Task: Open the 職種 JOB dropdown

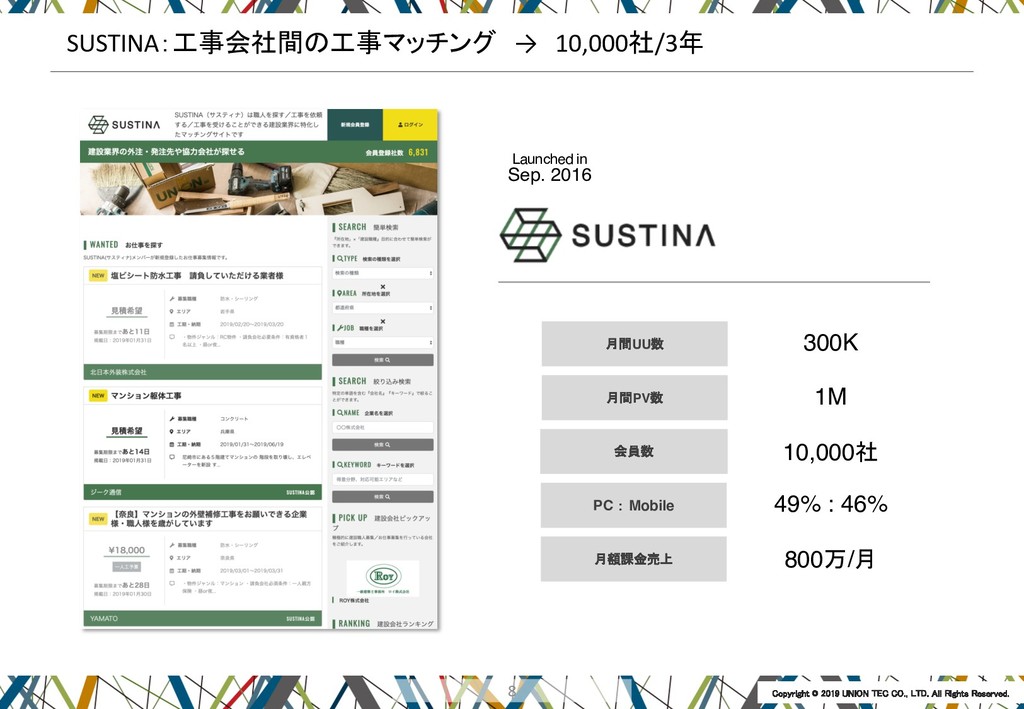Action: (x=383, y=342)
